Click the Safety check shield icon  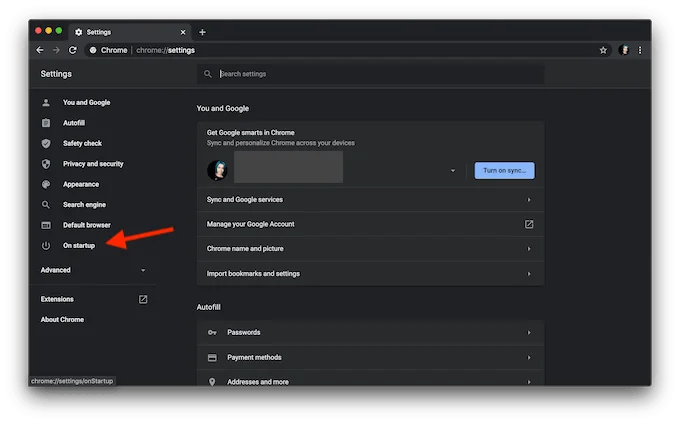[x=46, y=144]
